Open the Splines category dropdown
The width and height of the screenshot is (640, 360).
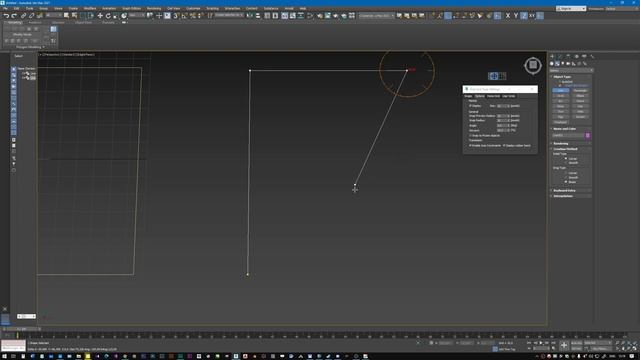pyautogui.click(x=571, y=70)
